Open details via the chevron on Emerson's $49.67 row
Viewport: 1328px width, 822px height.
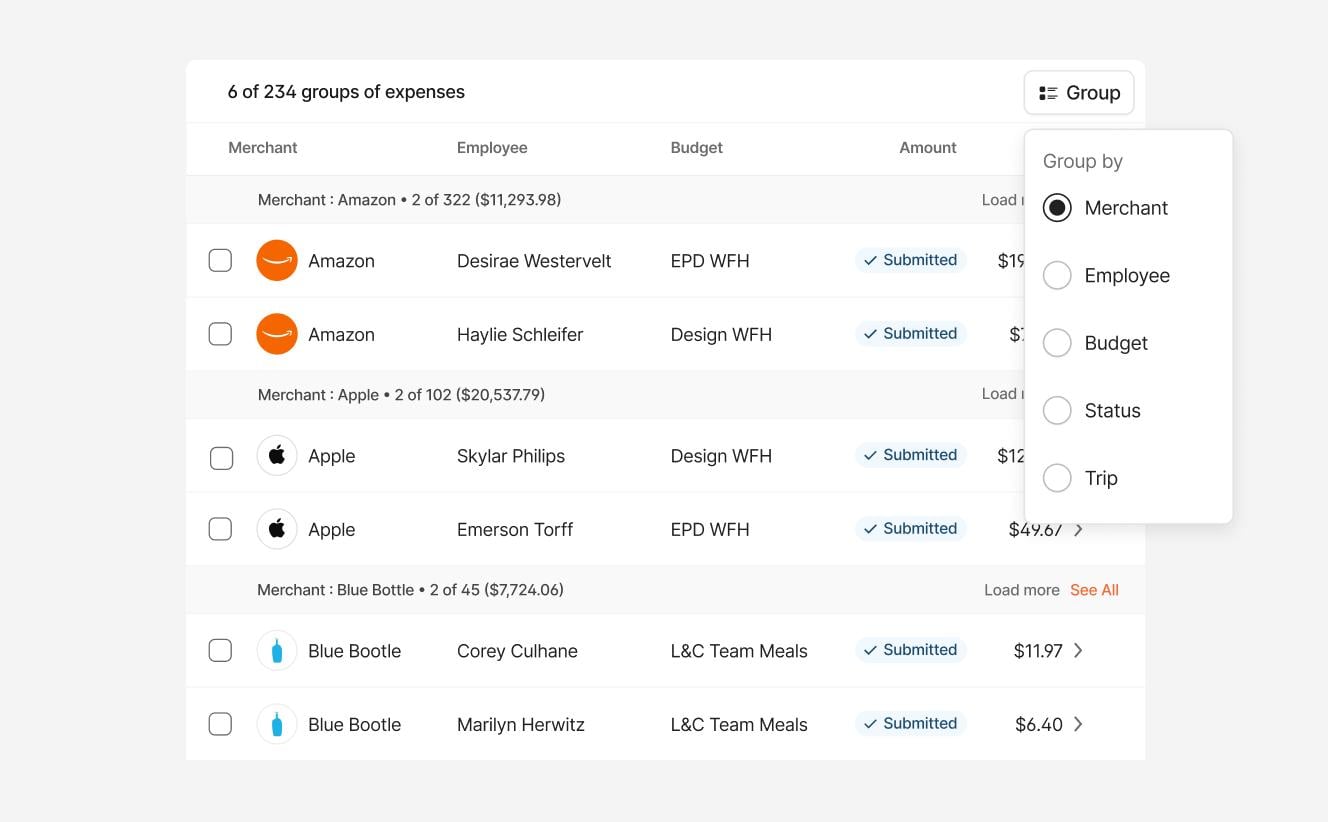(1079, 529)
